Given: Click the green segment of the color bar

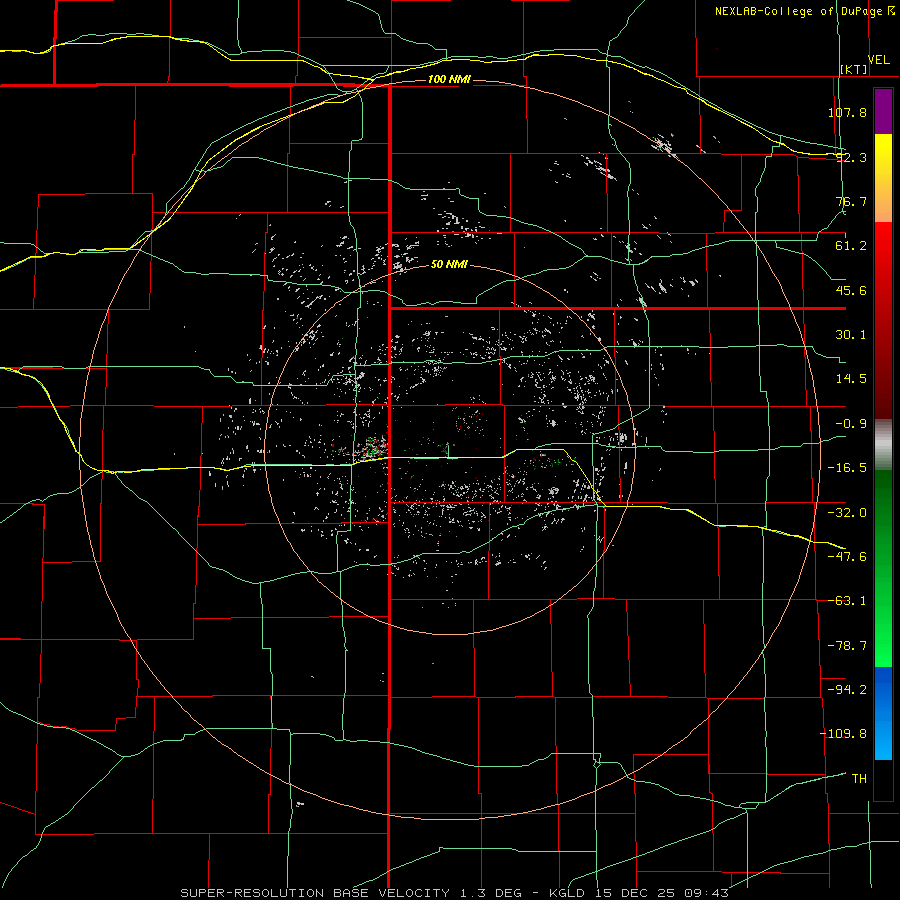Looking at the screenshot, I should tap(883, 568).
